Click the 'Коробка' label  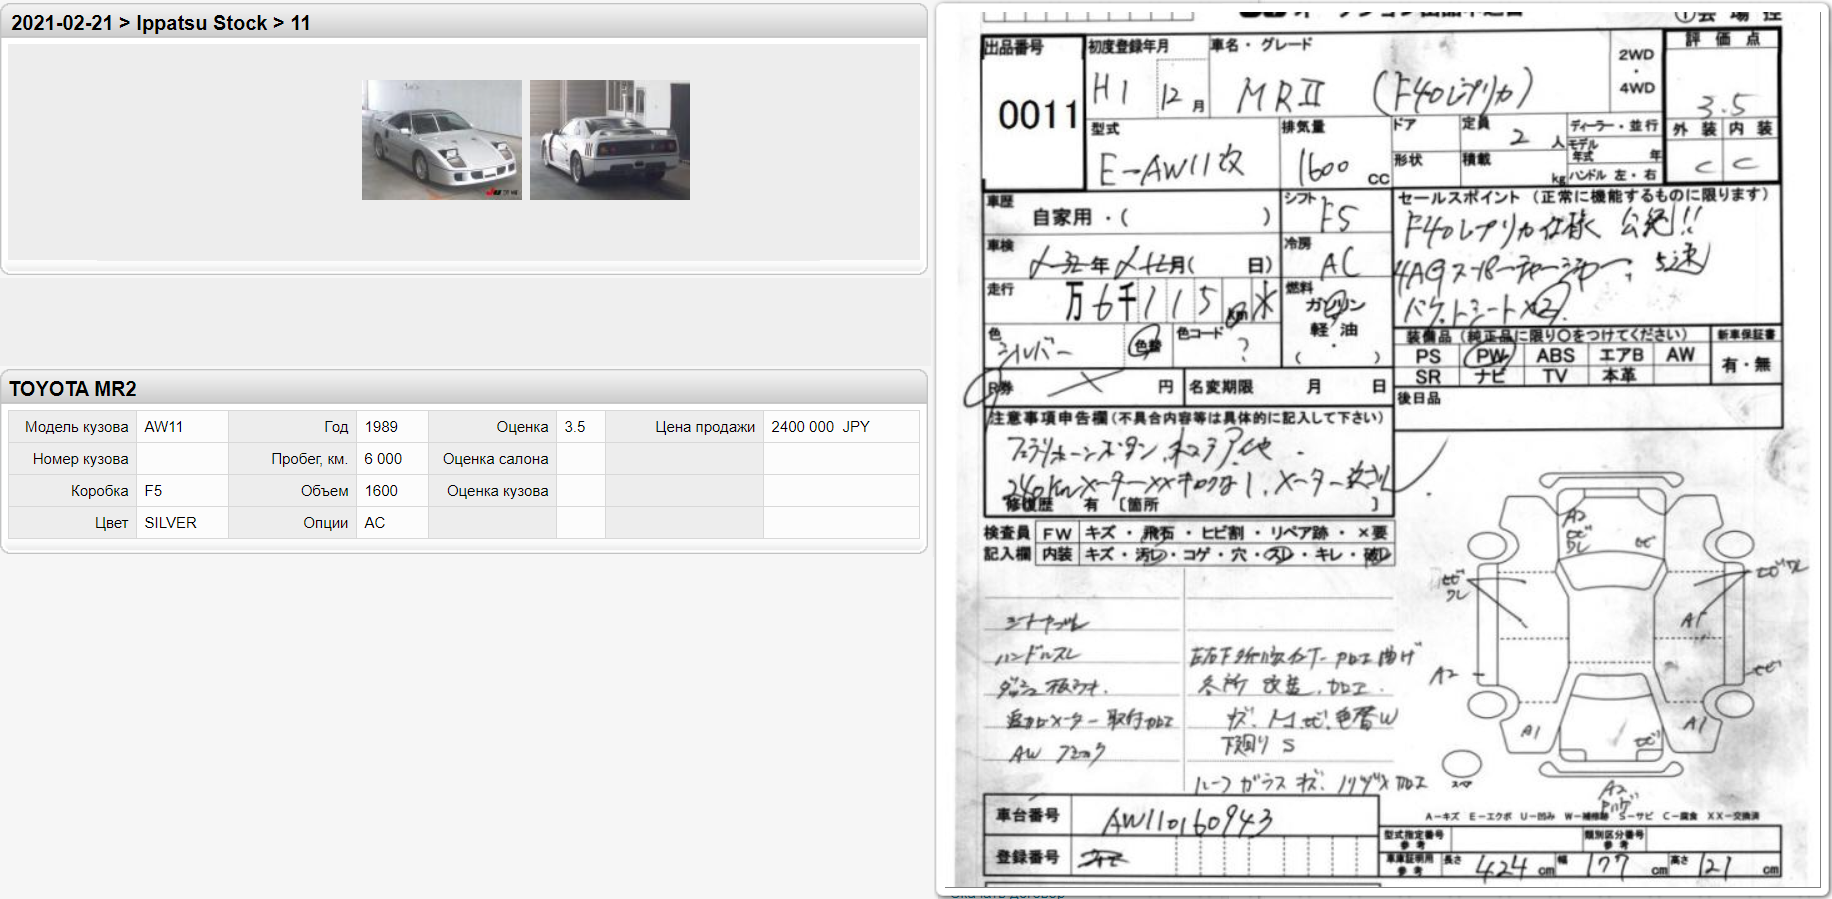[x=100, y=491]
